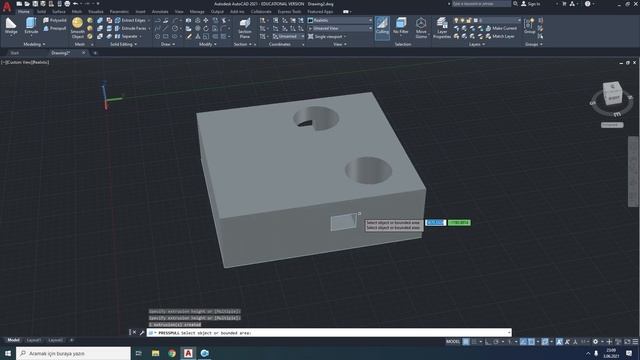Open the AutoCAD application menu
640x360 pixels.
[7, 7]
